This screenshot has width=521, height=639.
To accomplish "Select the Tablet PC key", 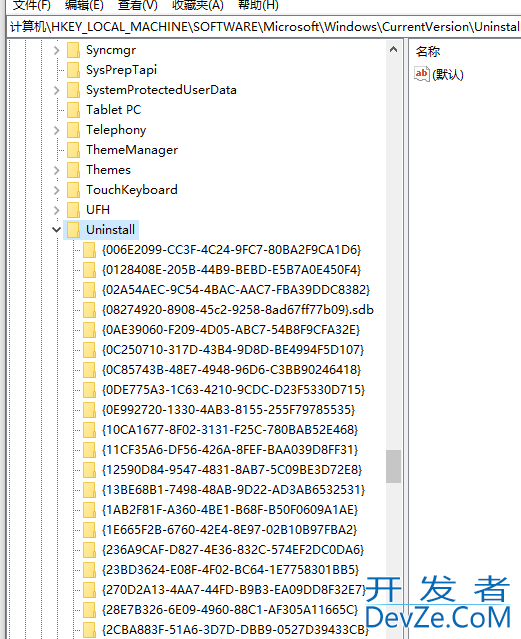I will point(113,110).
